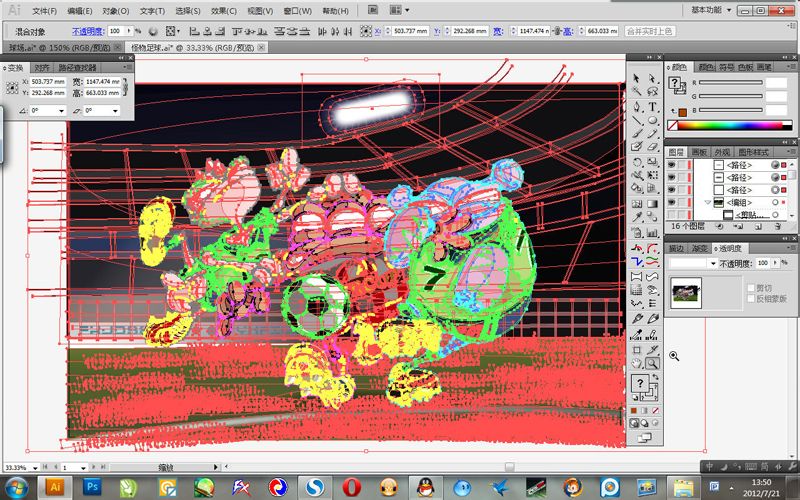Hide the first <路径> layer via eye icon
The image size is (800, 500).
coord(671,165)
